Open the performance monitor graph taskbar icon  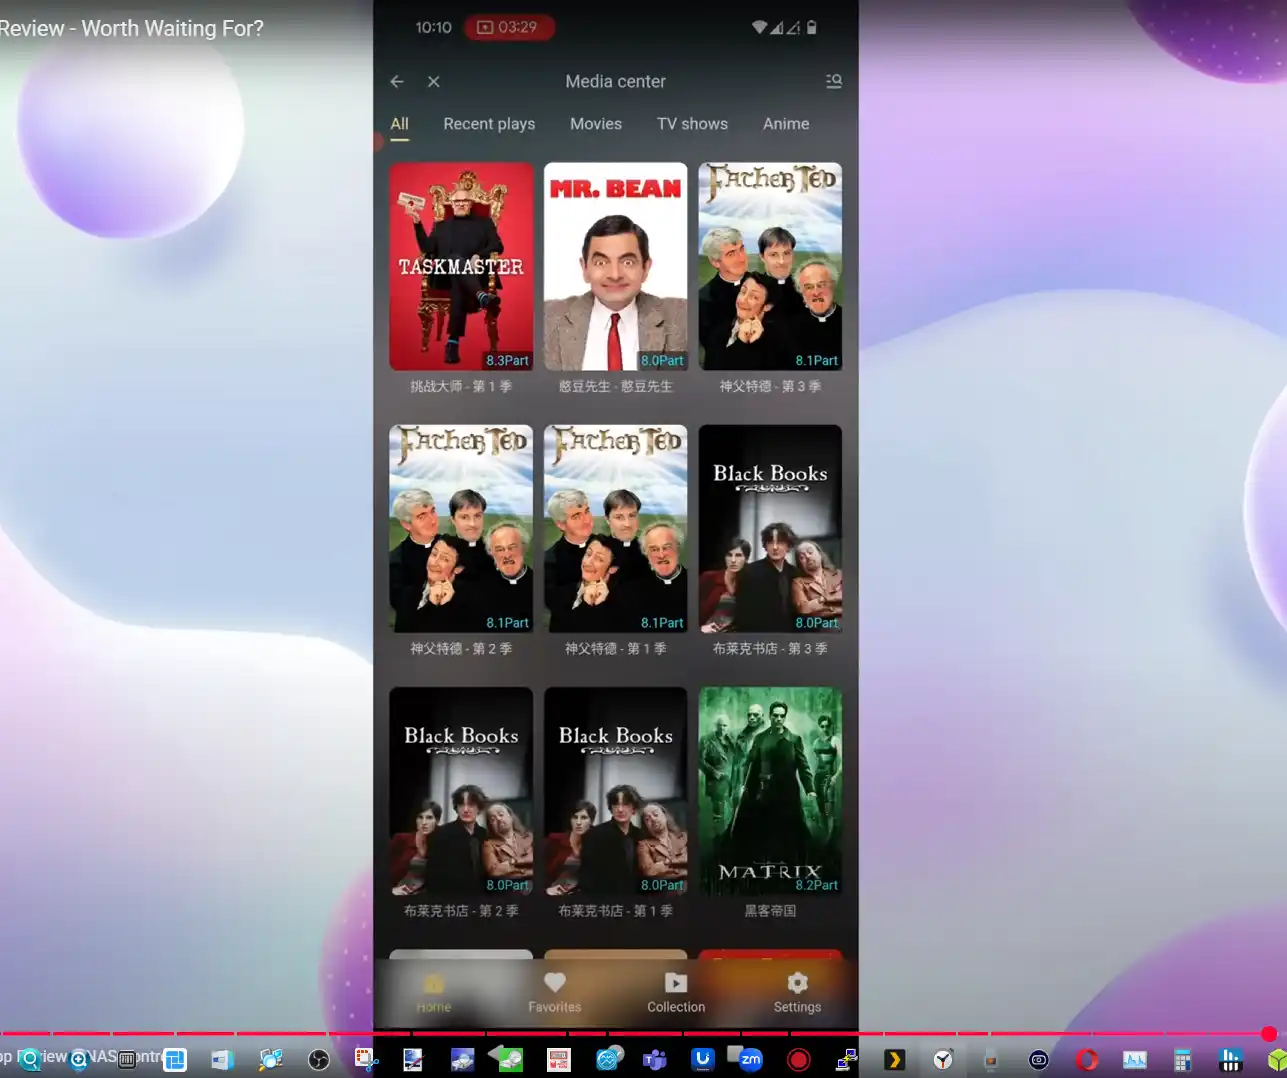[x=1135, y=1060]
